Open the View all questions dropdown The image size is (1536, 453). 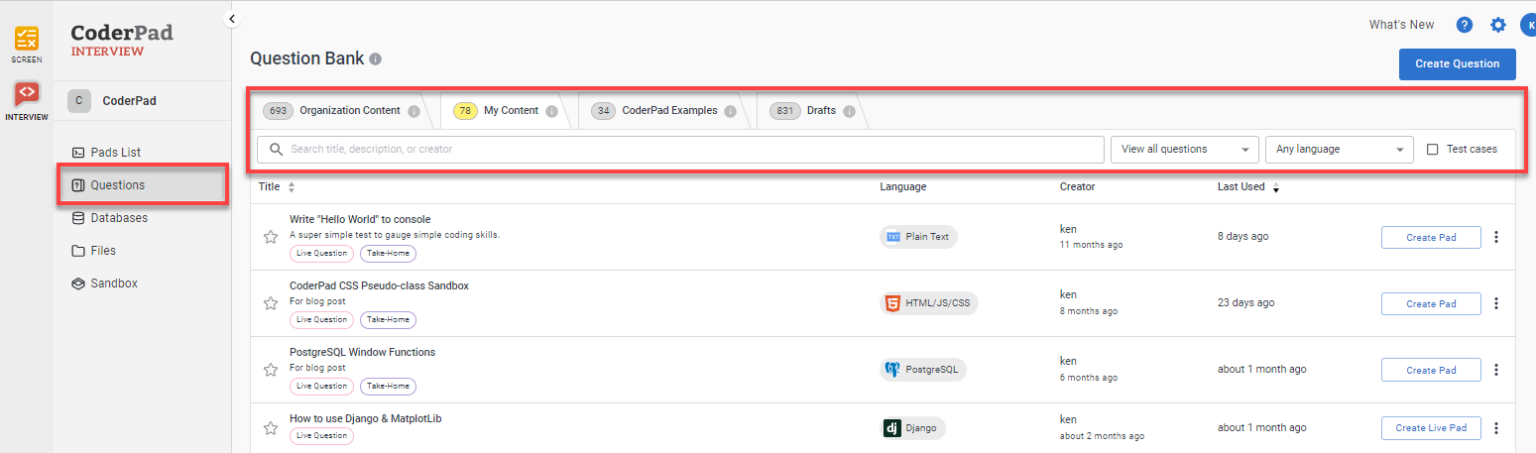click(1184, 149)
